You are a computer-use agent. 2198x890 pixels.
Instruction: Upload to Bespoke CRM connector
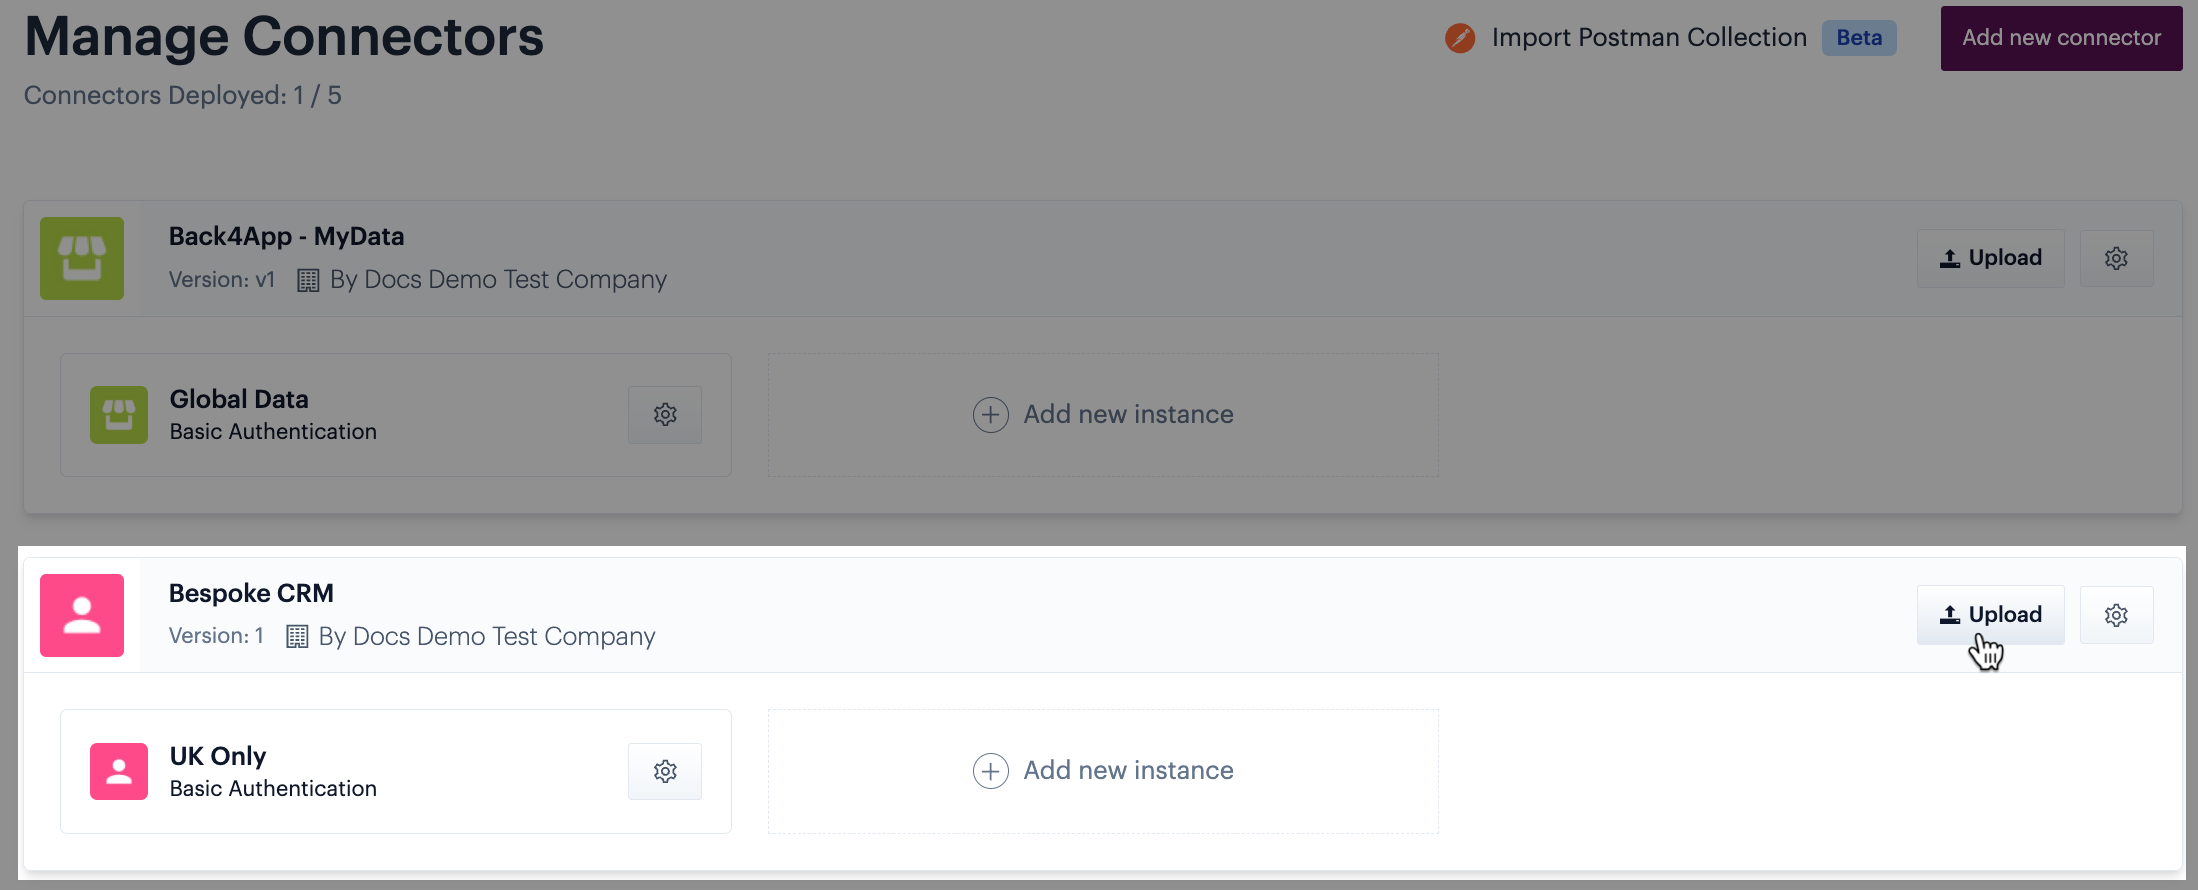click(1990, 615)
